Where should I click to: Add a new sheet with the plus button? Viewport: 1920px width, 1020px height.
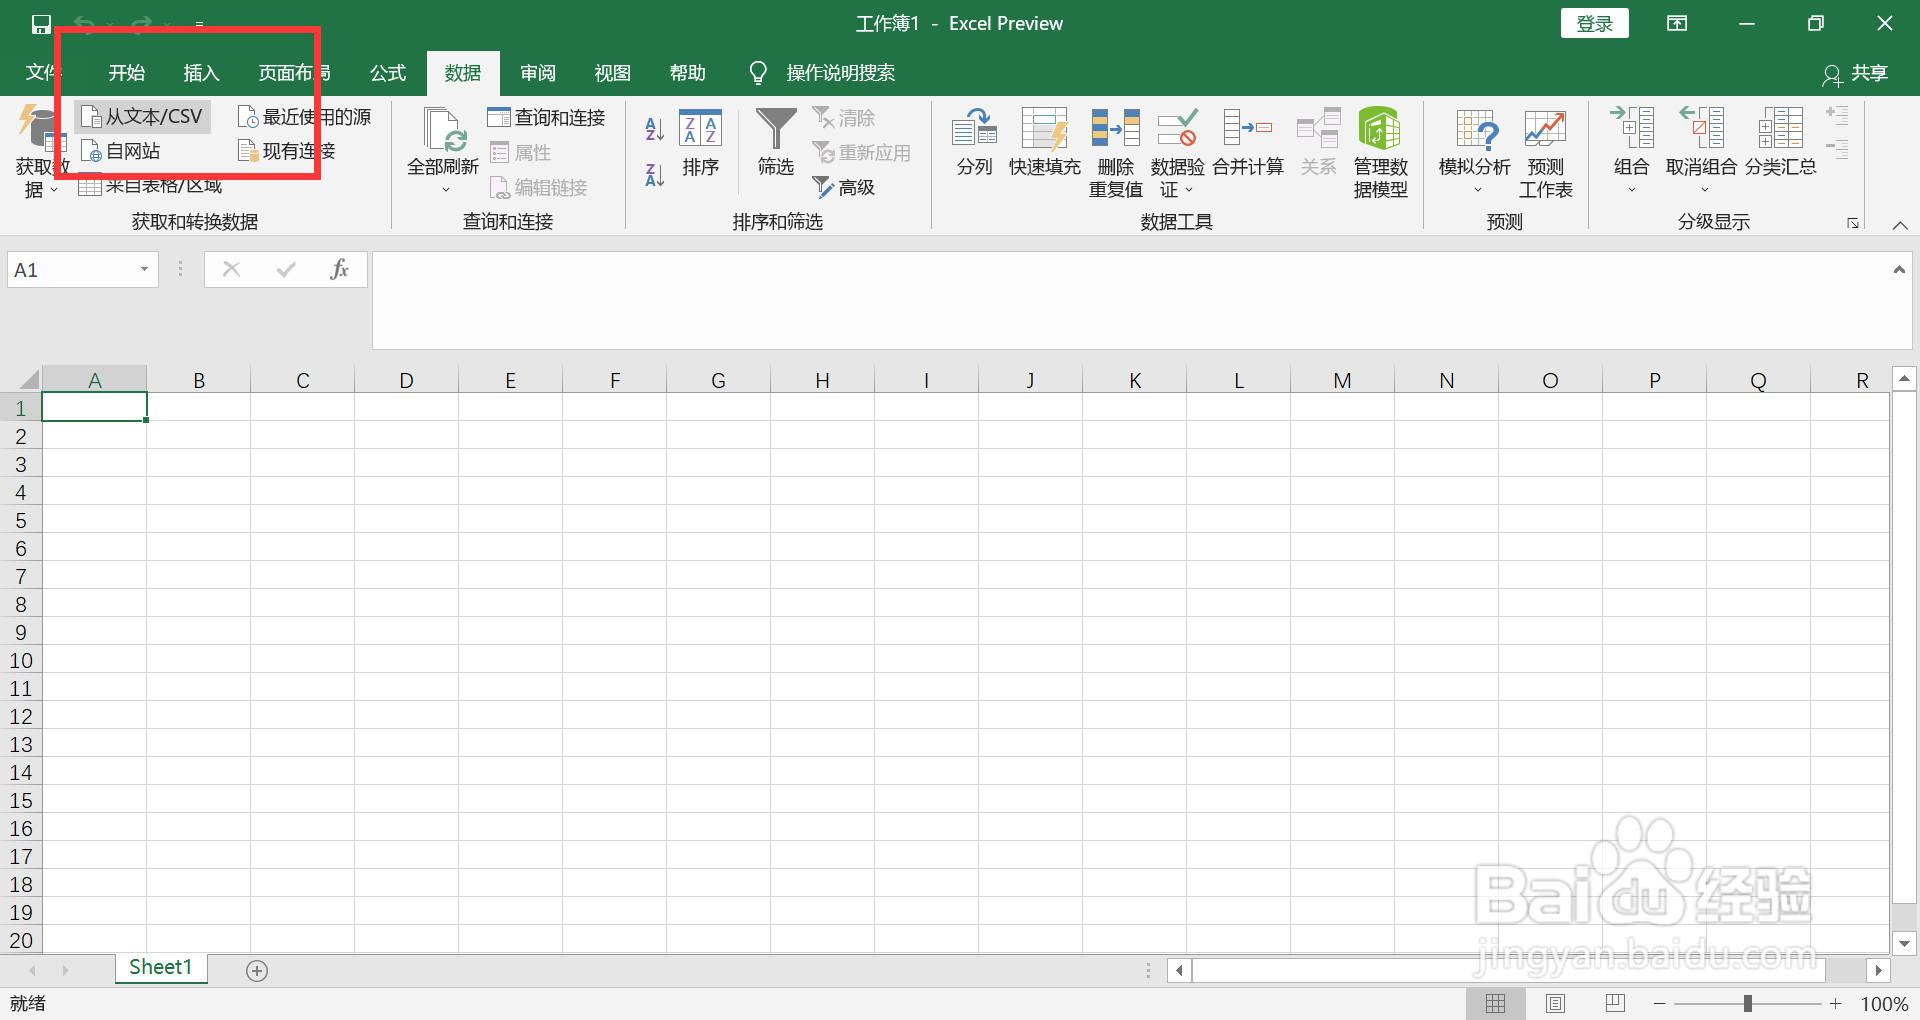point(256,968)
